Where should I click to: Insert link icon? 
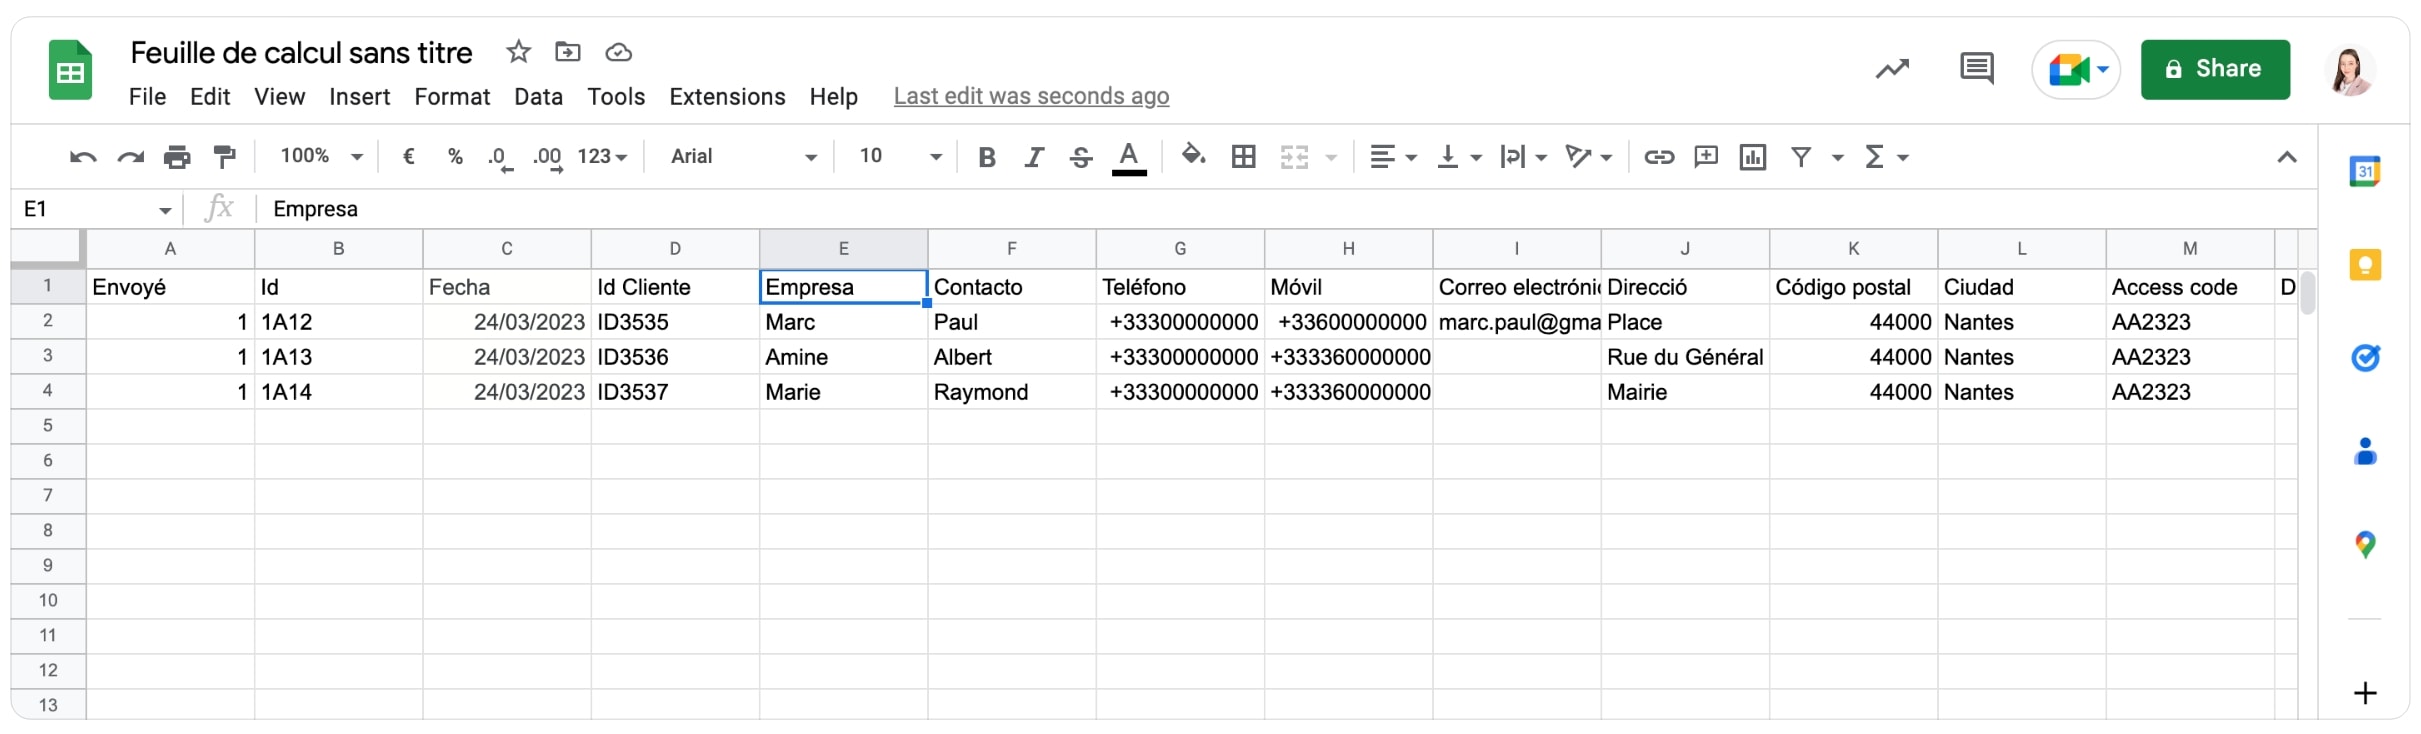pyautogui.click(x=1659, y=157)
